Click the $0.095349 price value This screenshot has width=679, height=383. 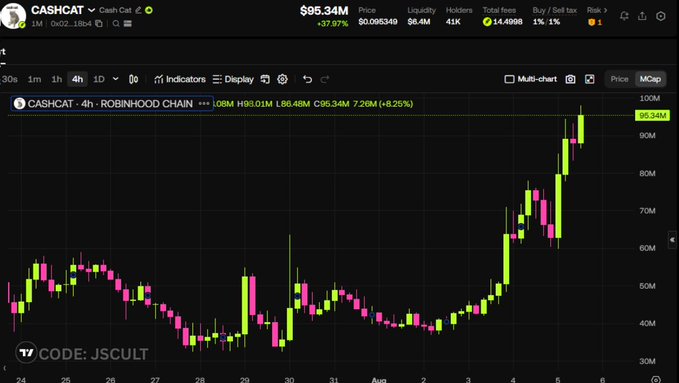(378, 22)
